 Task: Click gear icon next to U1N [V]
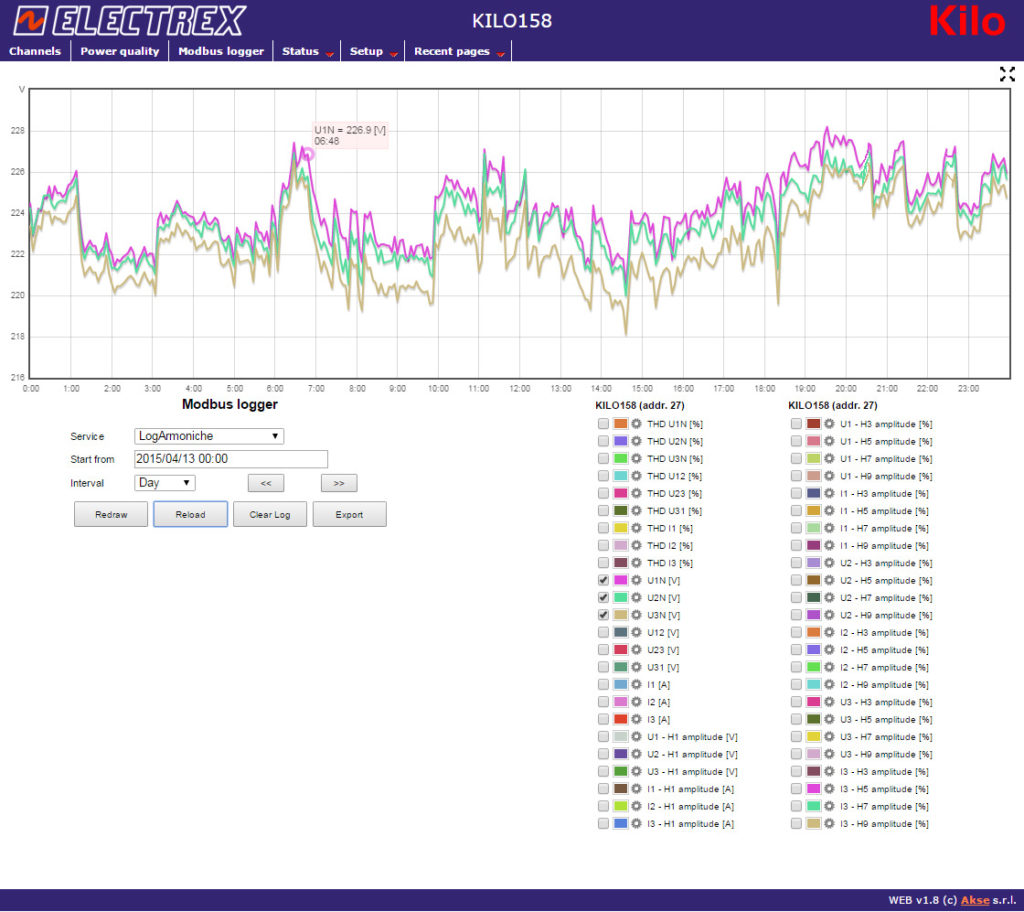pyautogui.click(x=636, y=580)
